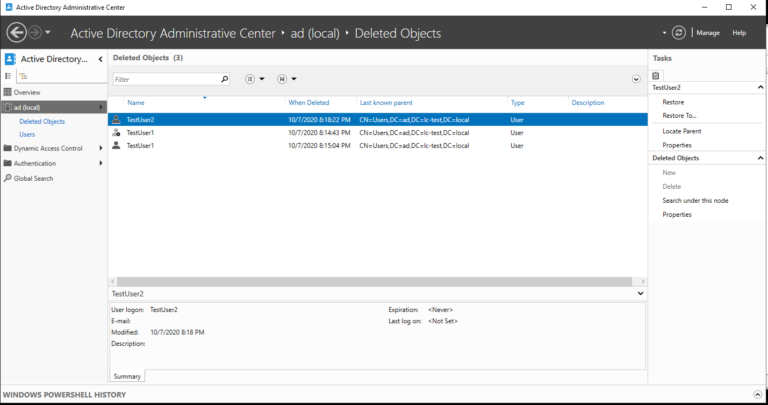
Task: Click Restore task
Action: 673,102
